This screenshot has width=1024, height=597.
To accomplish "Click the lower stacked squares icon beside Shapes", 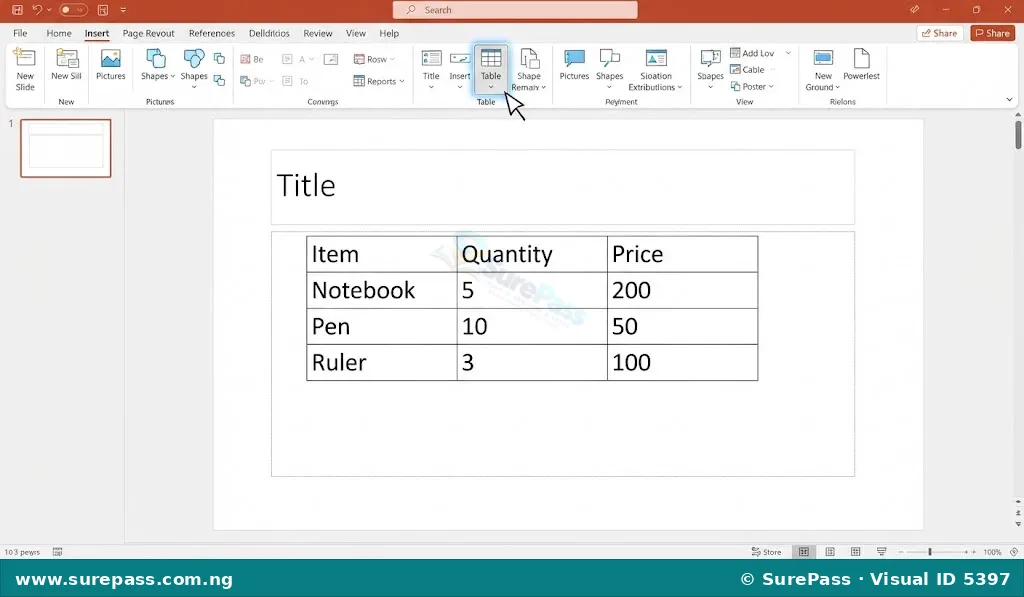I will pyautogui.click(x=219, y=80).
